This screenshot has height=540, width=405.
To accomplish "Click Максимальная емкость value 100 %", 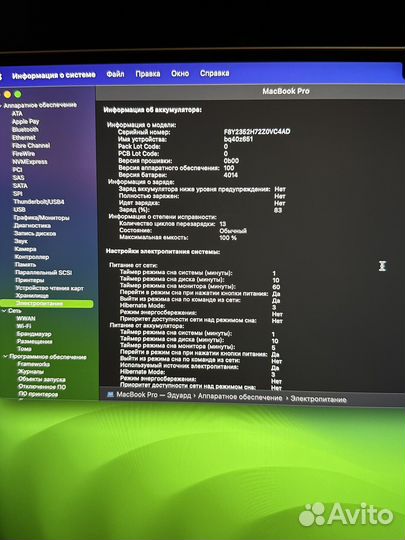I will pos(228,238).
